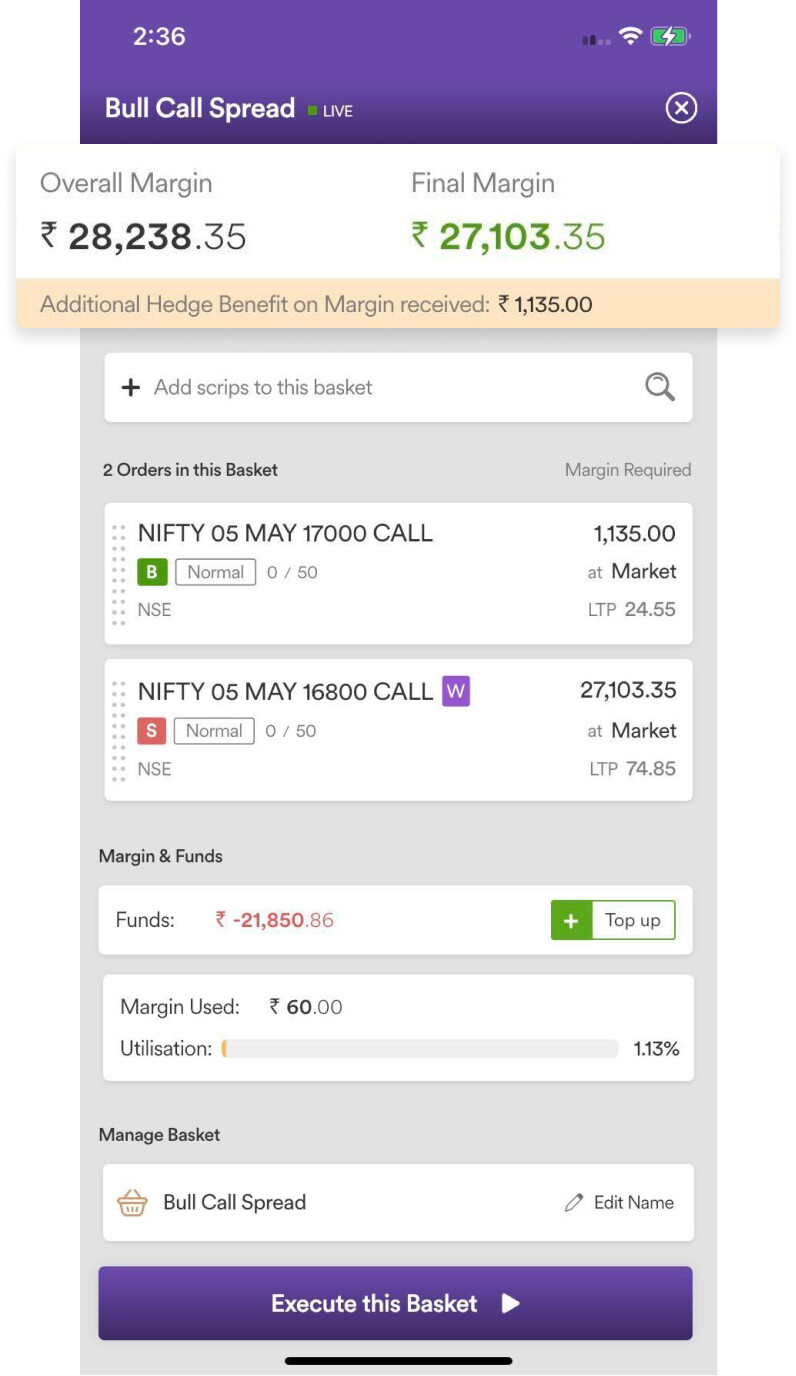Tap the red S sell badge
Screen dimensions: 796x1376
point(150,731)
